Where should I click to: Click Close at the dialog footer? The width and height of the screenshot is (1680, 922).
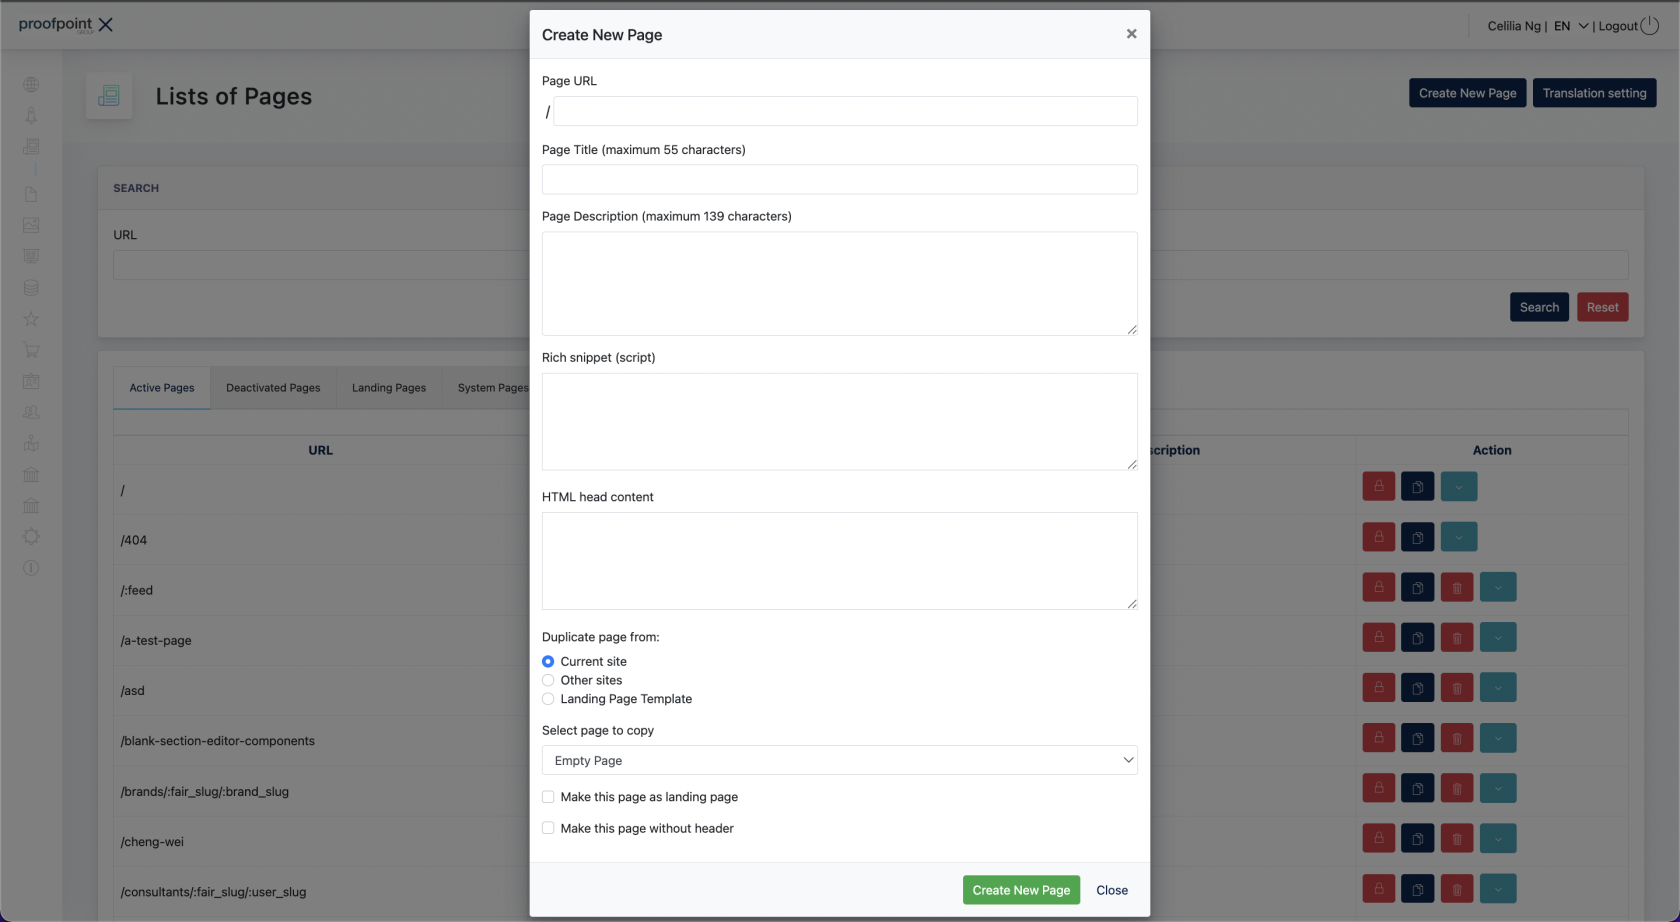pos(1112,890)
